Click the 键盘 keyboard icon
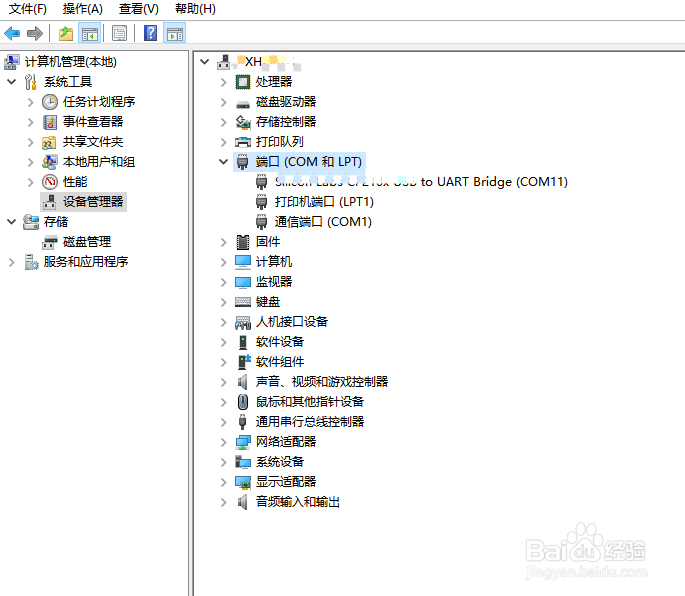685x596 pixels. click(x=243, y=302)
